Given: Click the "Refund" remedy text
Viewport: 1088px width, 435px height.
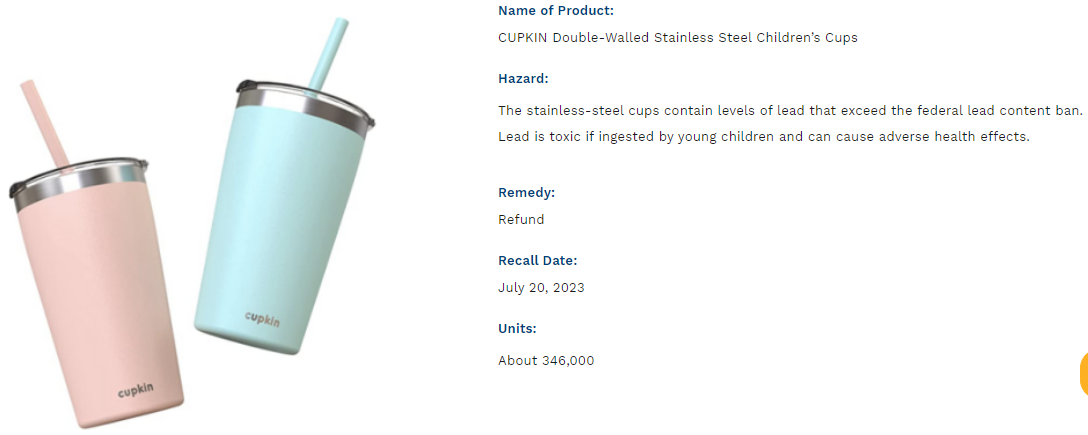Looking at the screenshot, I should [x=521, y=220].
